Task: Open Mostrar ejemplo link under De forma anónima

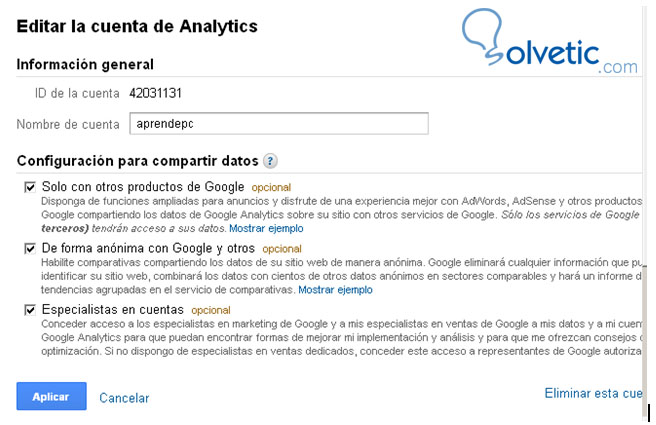Action: pos(335,290)
